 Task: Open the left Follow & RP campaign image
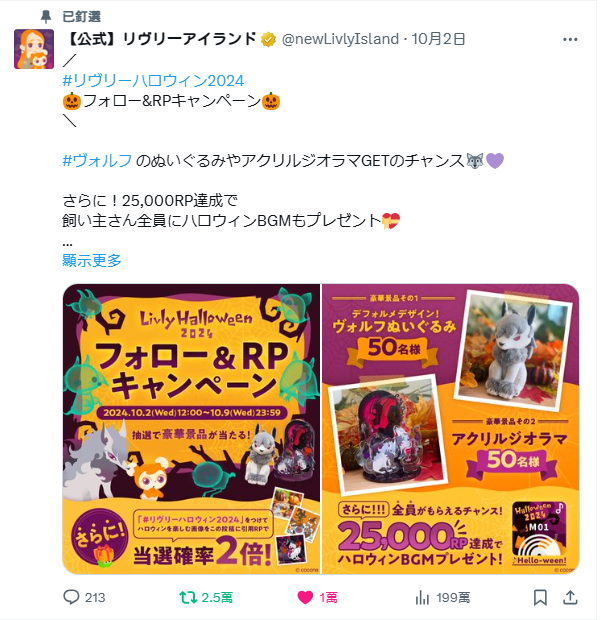191,429
